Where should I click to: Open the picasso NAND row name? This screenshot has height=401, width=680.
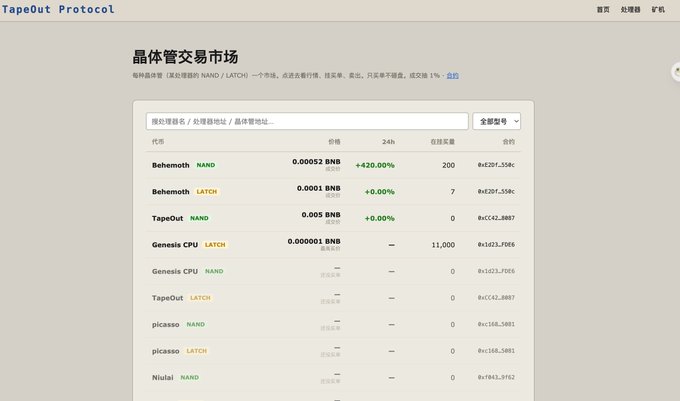[165, 324]
